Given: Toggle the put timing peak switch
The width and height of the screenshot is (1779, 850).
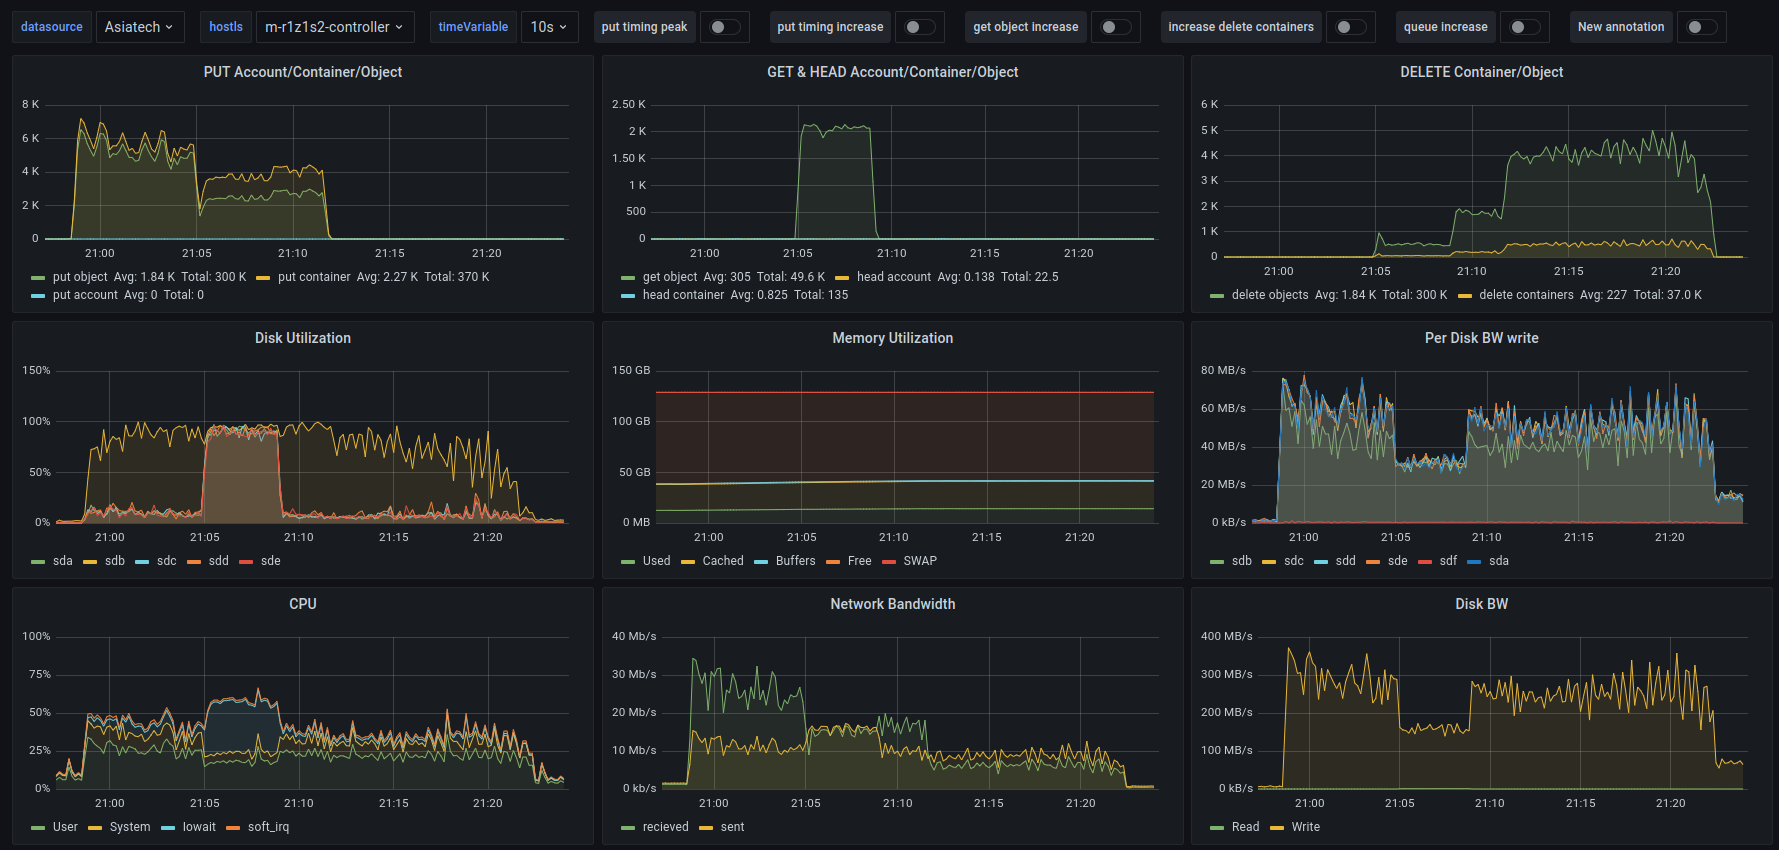Looking at the screenshot, I should [724, 27].
